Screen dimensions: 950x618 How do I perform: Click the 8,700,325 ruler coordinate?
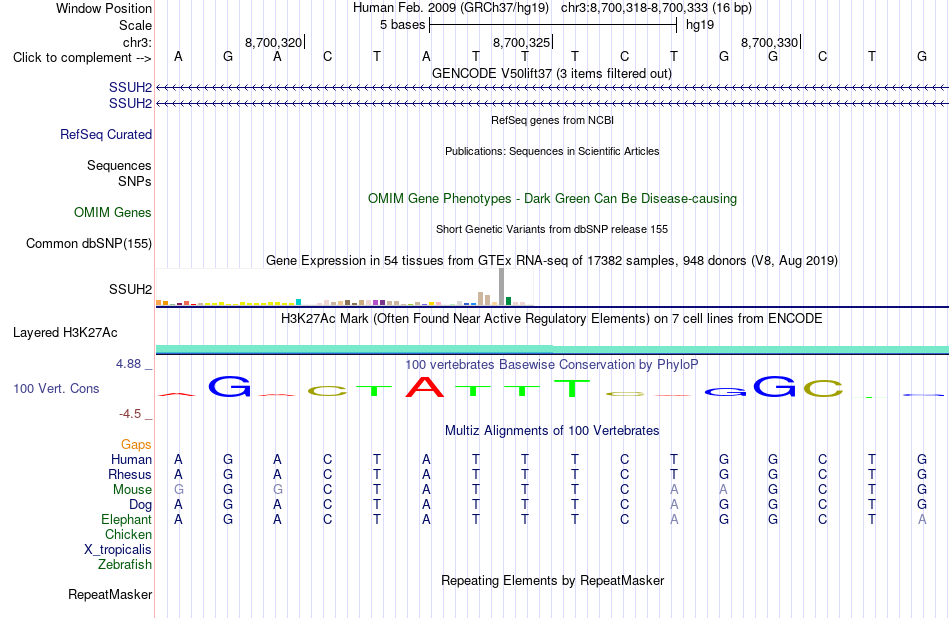pos(521,42)
